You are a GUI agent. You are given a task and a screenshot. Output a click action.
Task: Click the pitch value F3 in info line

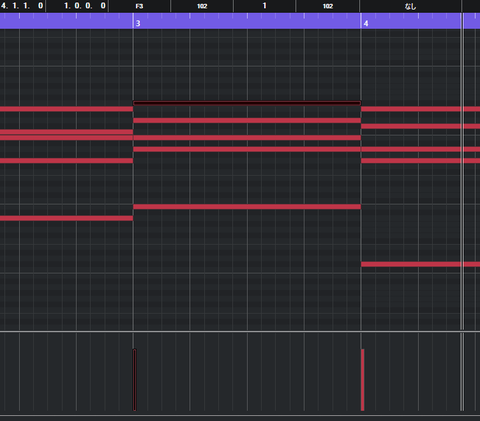[139, 6]
